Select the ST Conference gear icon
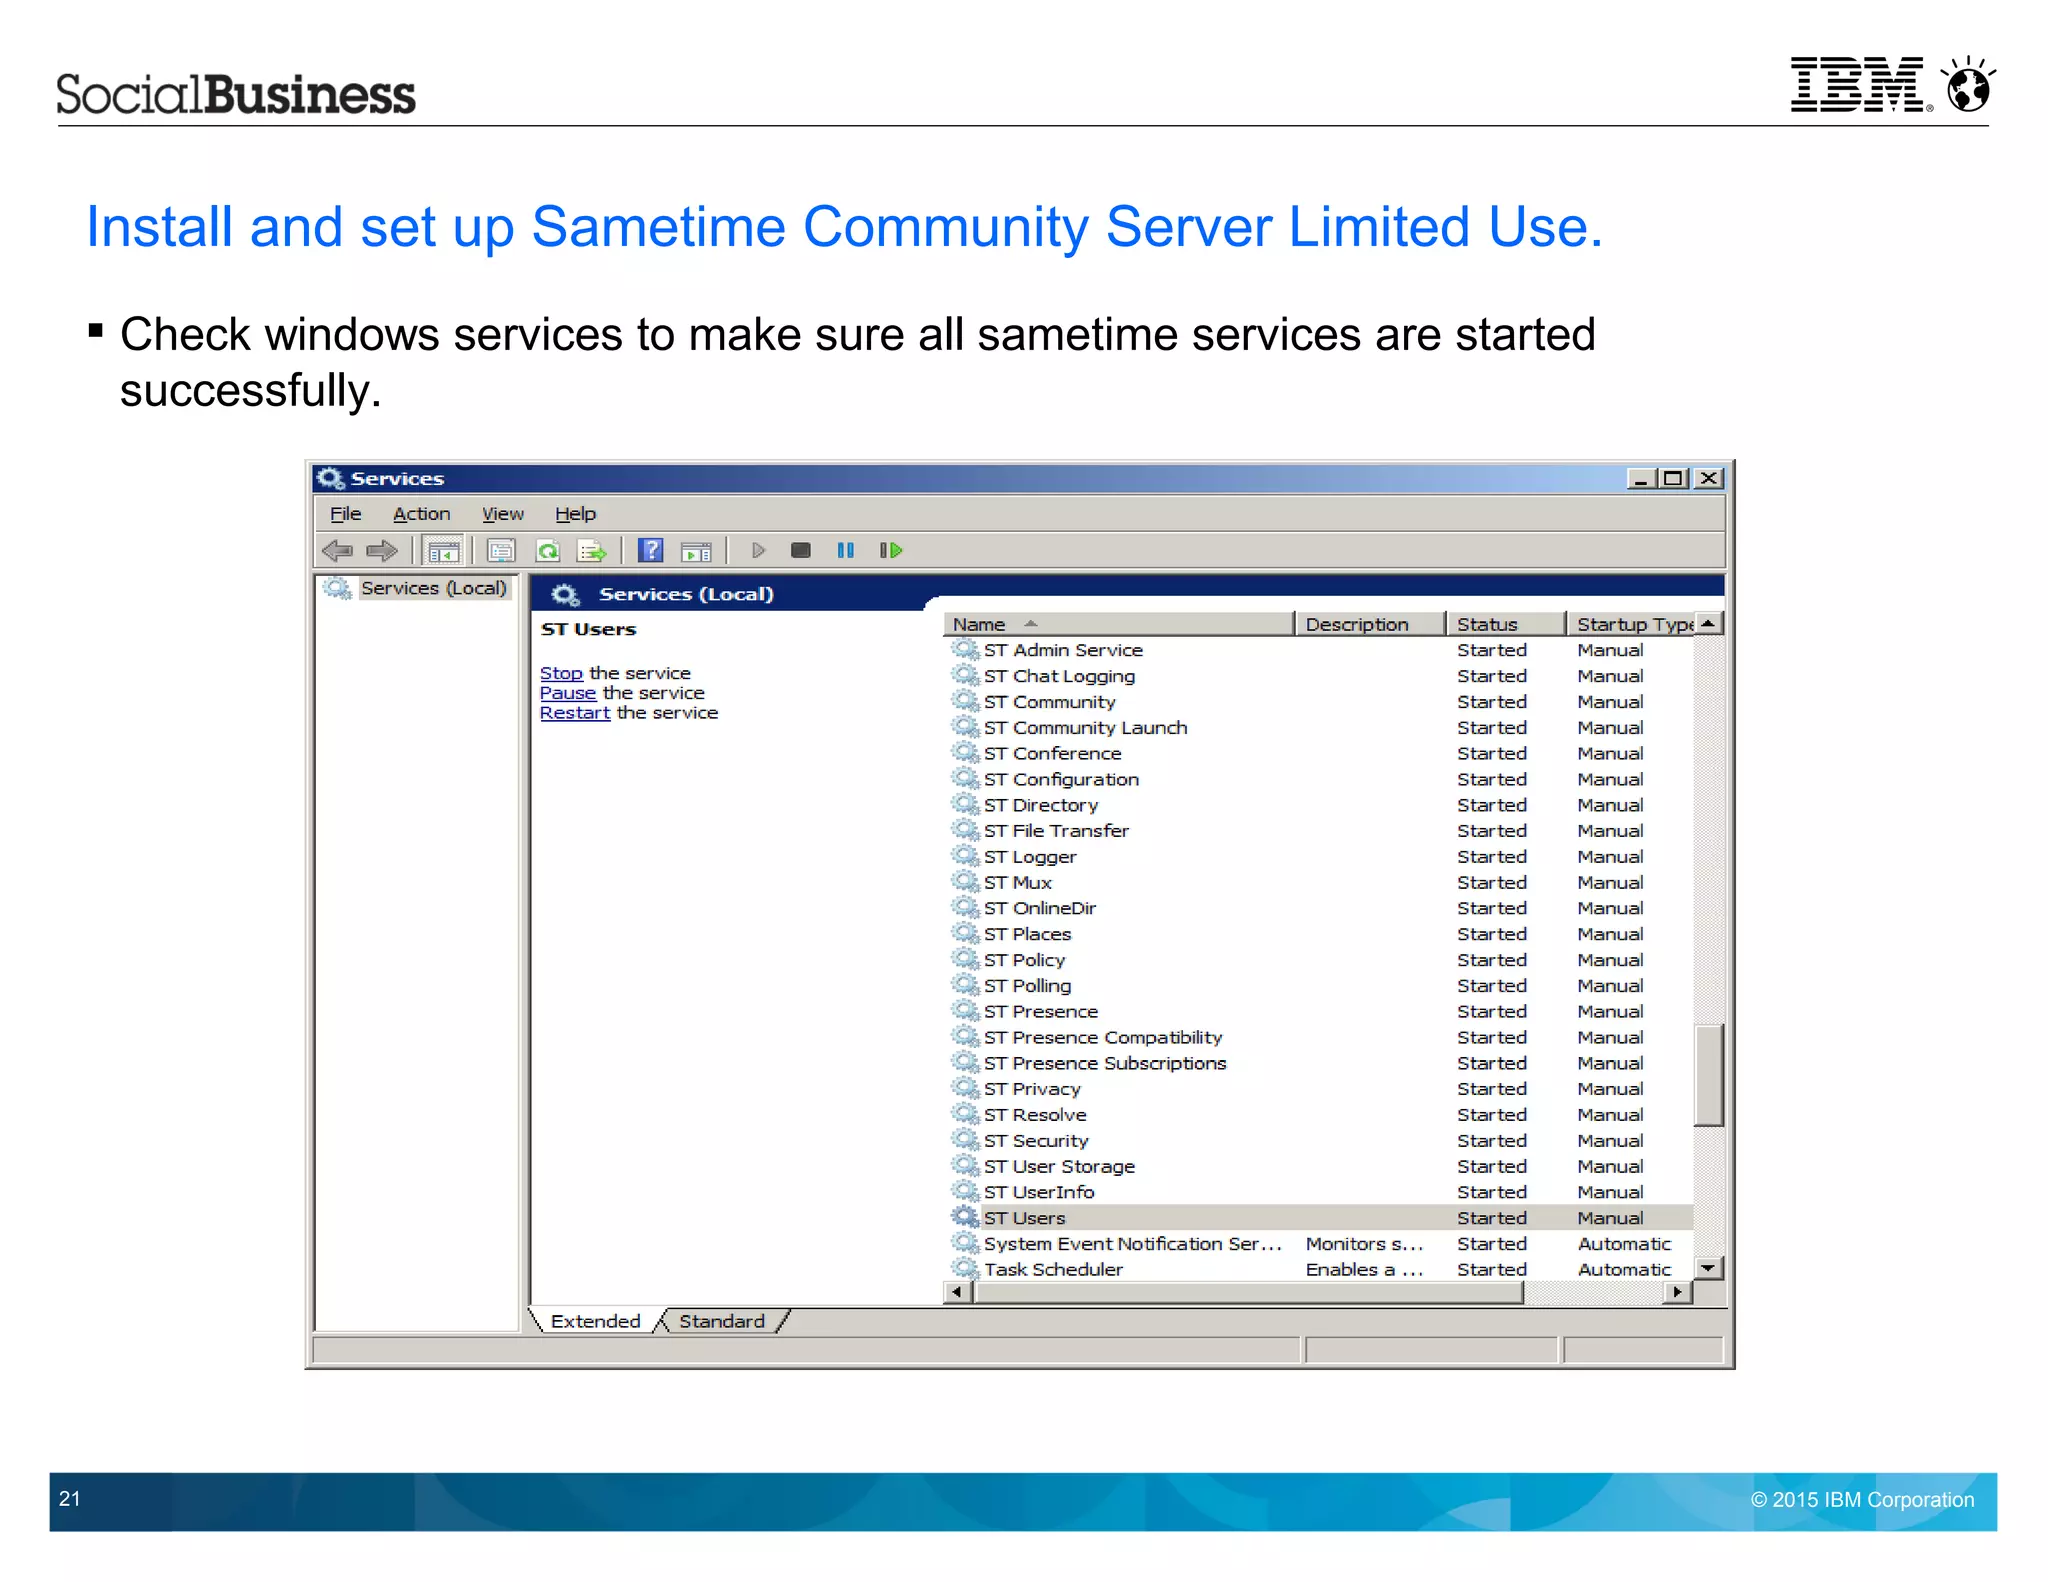The image size is (2048, 1582). (965, 753)
